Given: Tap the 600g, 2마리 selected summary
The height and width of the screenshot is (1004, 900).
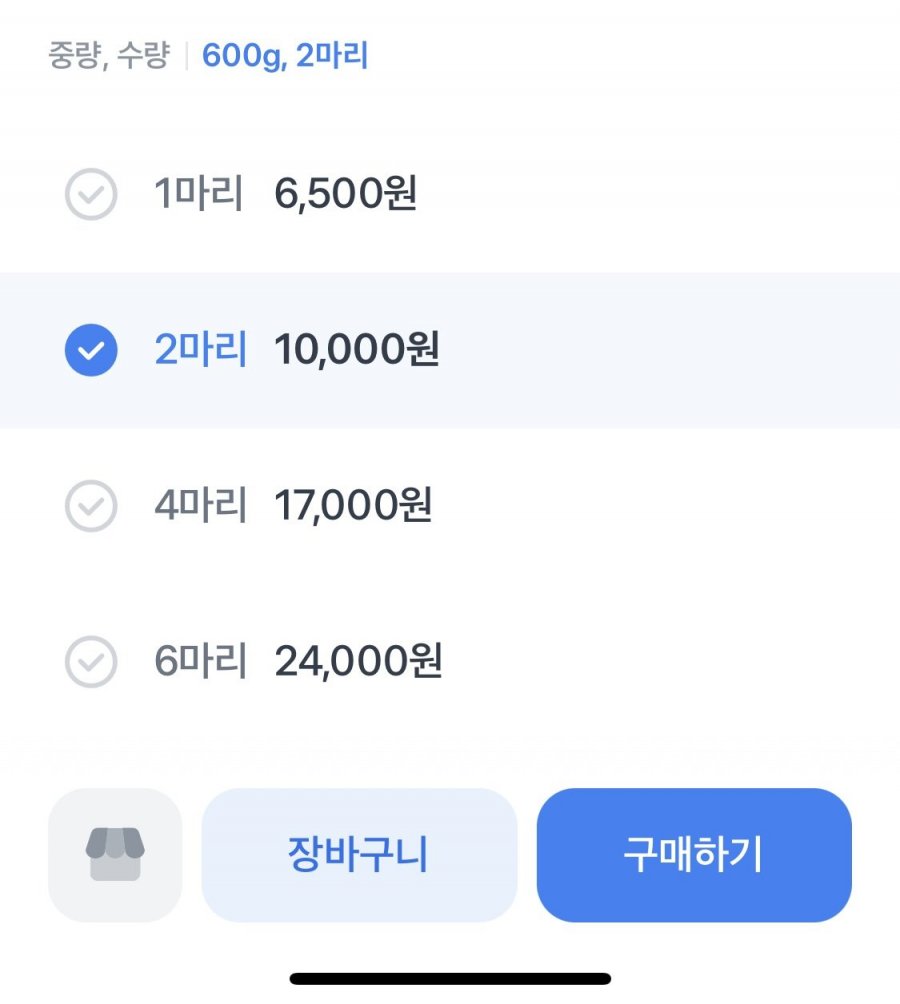Looking at the screenshot, I should click(x=285, y=56).
